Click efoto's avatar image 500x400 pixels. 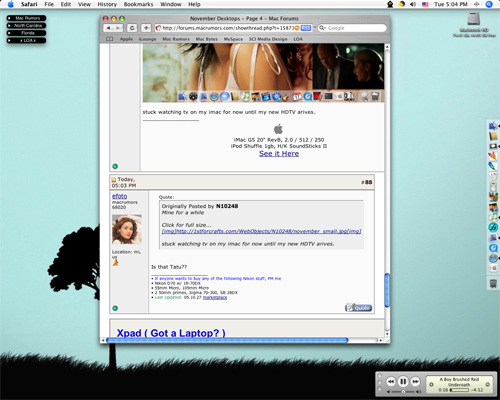pos(127,229)
